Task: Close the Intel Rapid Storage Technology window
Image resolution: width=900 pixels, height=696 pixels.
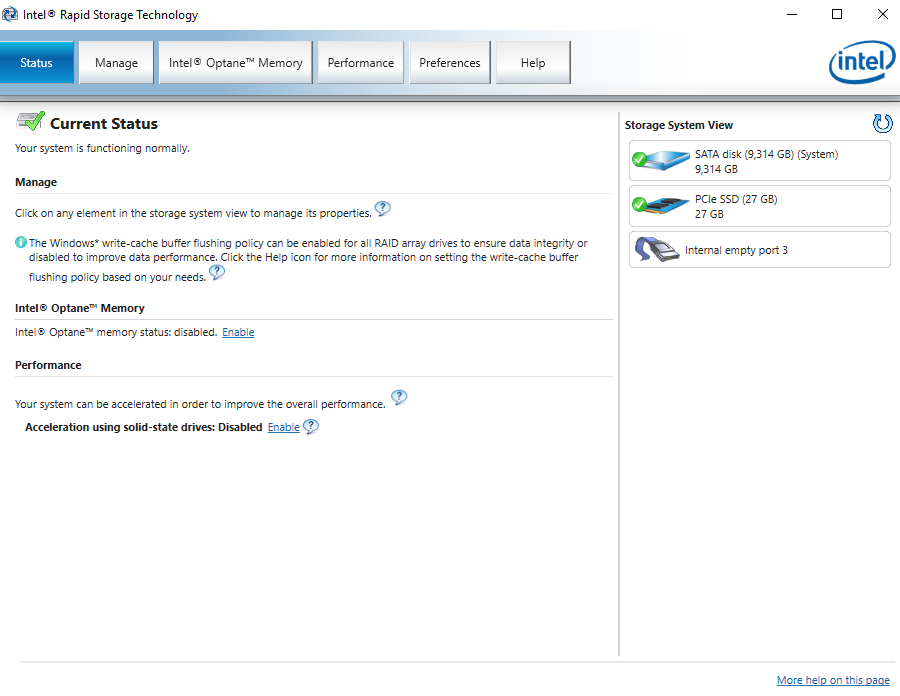Action: click(x=882, y=14)
